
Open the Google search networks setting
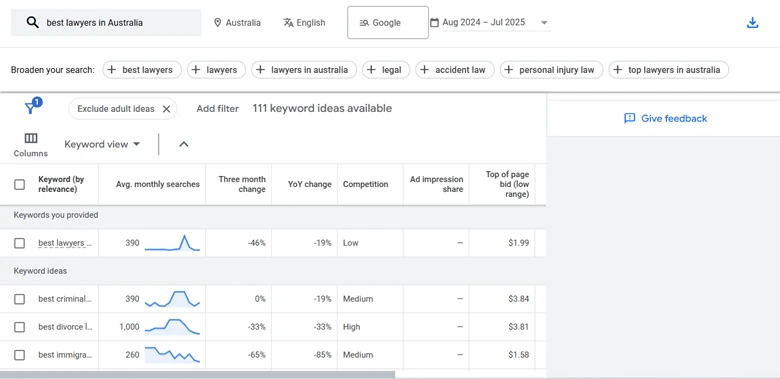[388, 22]
